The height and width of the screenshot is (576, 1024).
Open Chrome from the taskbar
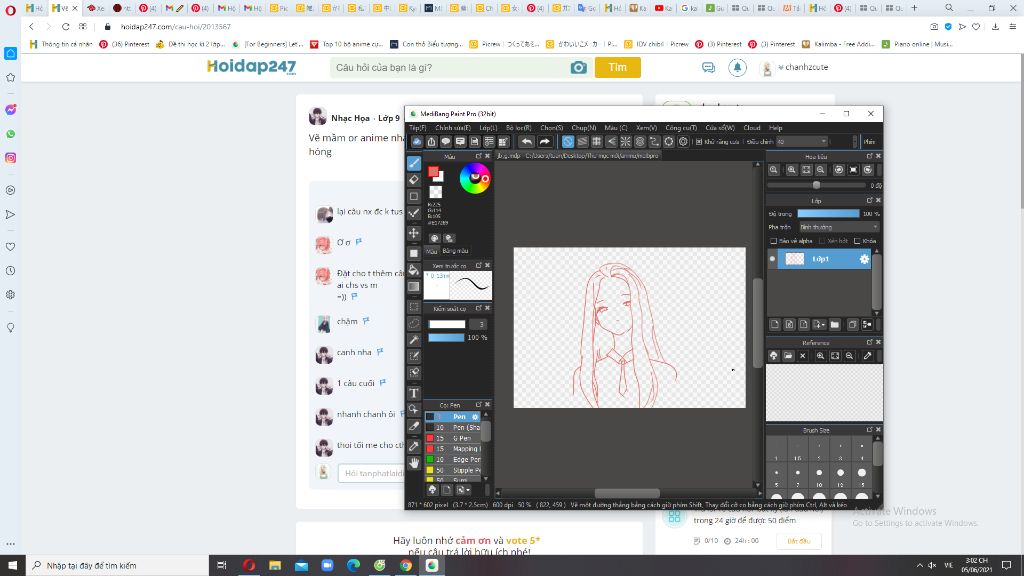pos(406,566)
